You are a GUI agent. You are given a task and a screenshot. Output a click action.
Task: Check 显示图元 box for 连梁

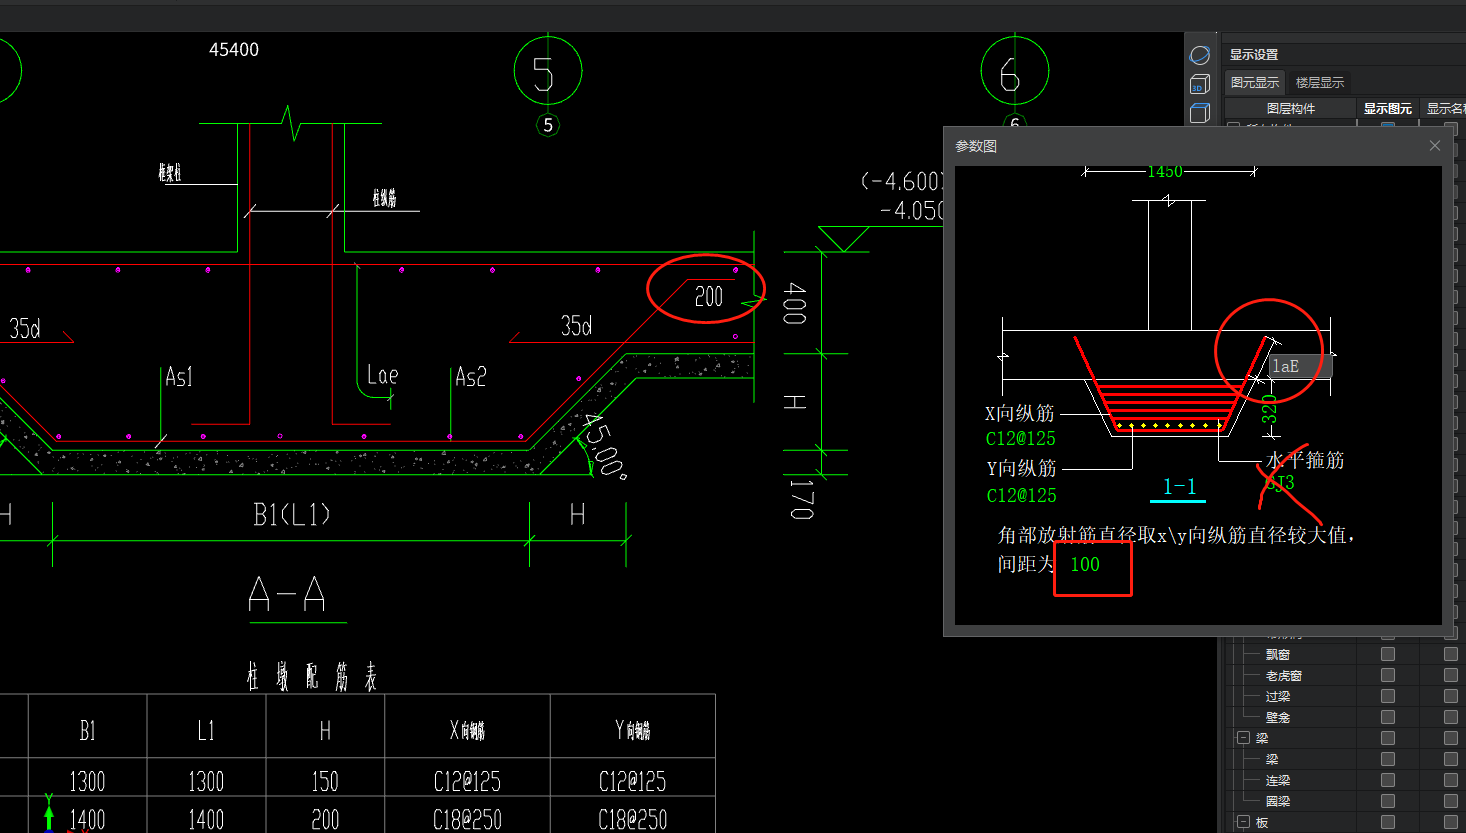tap(1388, 780)
